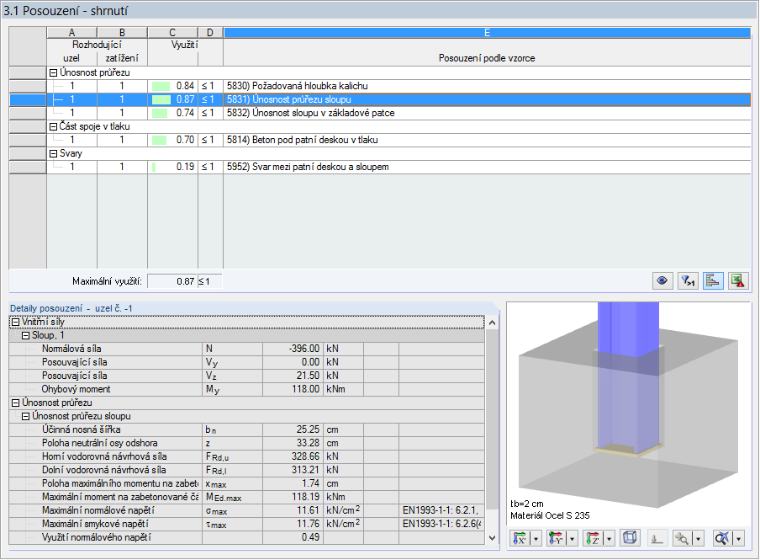This screenshot has height=560, width=760.
Task: Click the highlighted column E header
Action: pos(487,32)
